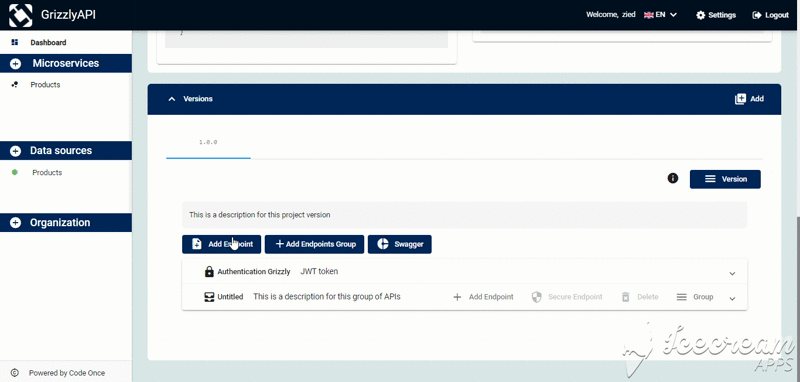Click the Products microservice node icon

click(x=15, y=85)
